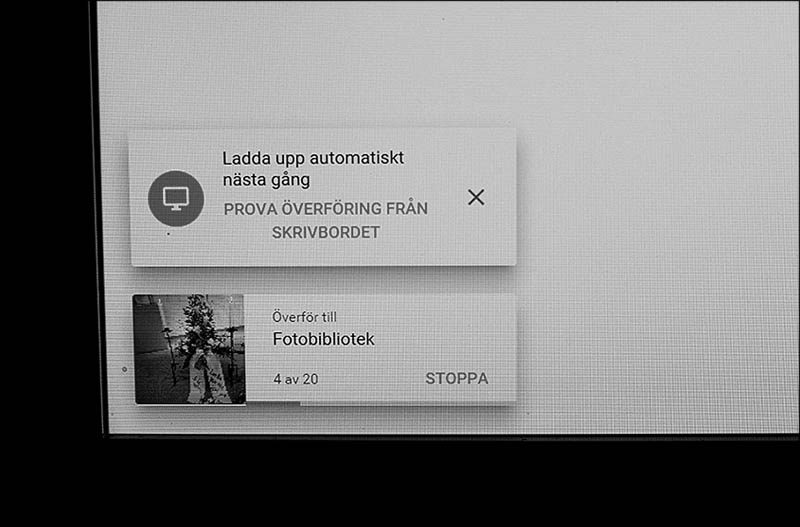
Task: Open PROVA ÖVERFÖRING FRÅN SKRIVBORDET link
Action: 326,220
